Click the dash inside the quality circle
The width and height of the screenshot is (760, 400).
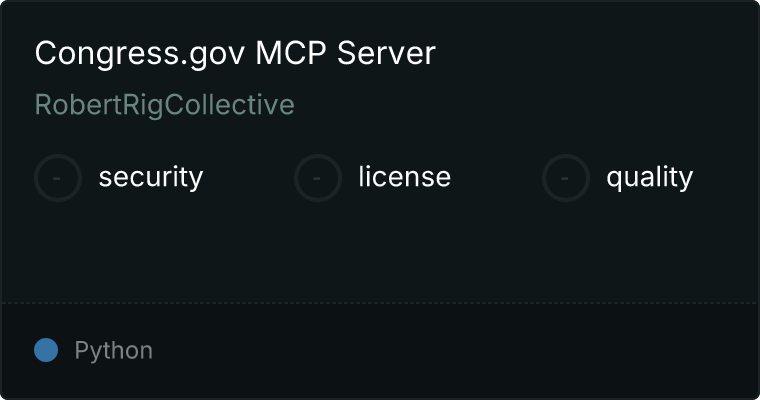coord(565,178)
